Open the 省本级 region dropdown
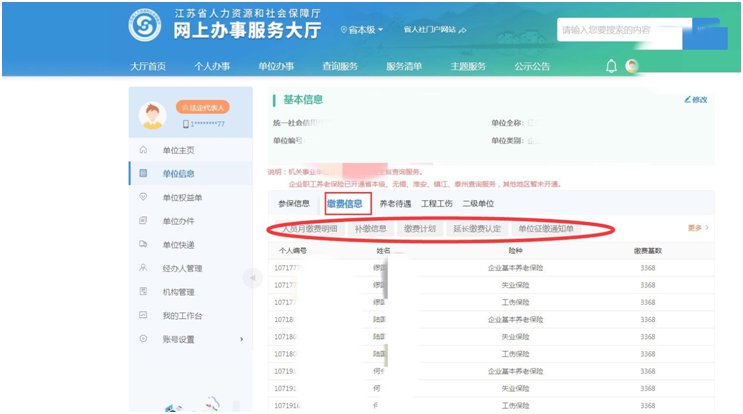Viewport: 743px width, 414px height. pyautogui.click(x=362, y=30)
